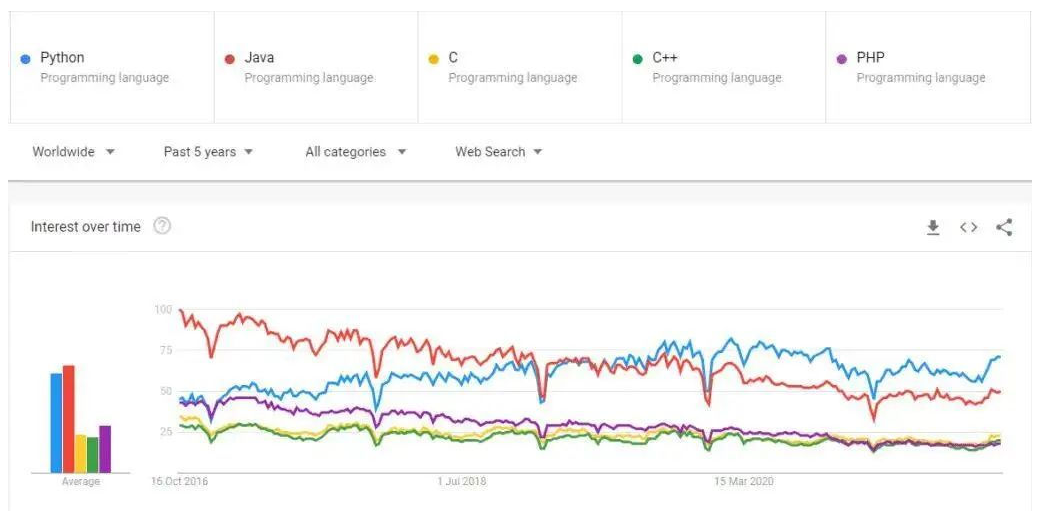Click the red Java color dot
This screenshot has width=1040, height=511.
tap(230, 59)
